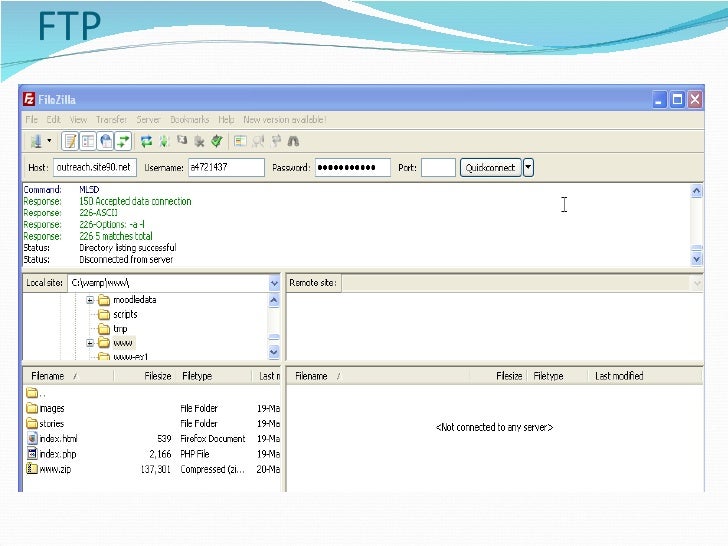Click the FileZilla title bar logo icon

[x=29, y=99]
